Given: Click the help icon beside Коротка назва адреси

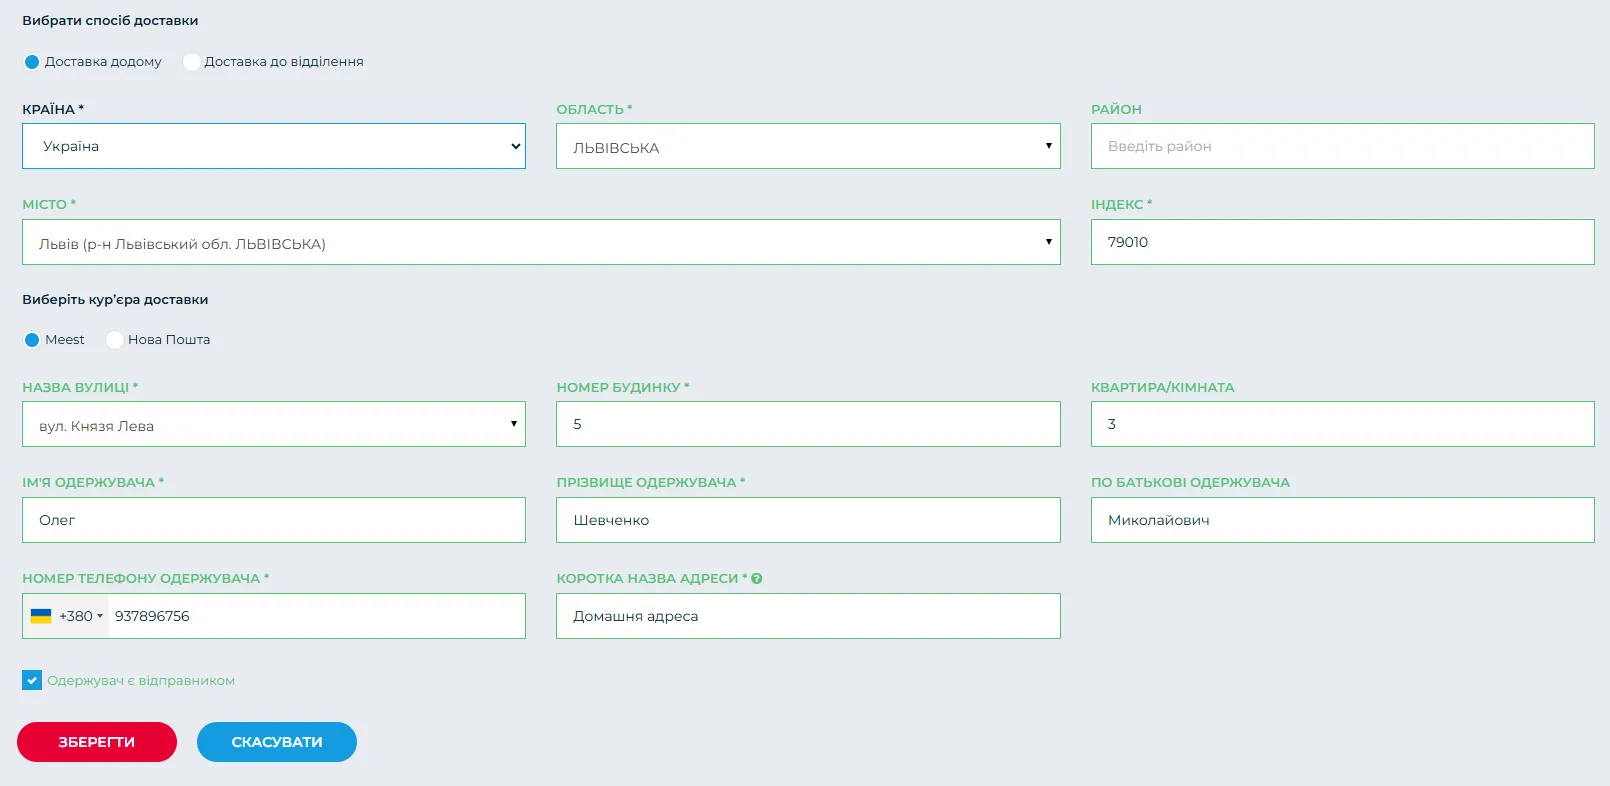Looking at the screenshot, I should (757, 579).
